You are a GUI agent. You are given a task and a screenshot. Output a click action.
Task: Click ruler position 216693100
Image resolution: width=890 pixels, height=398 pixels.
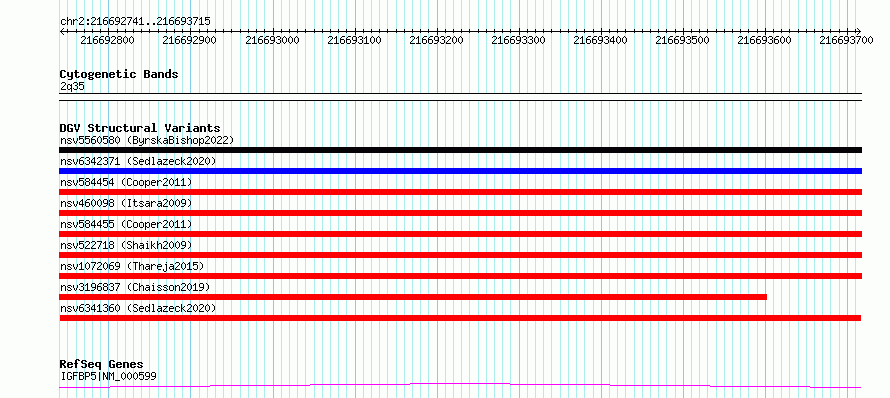(x=355, y=40)
